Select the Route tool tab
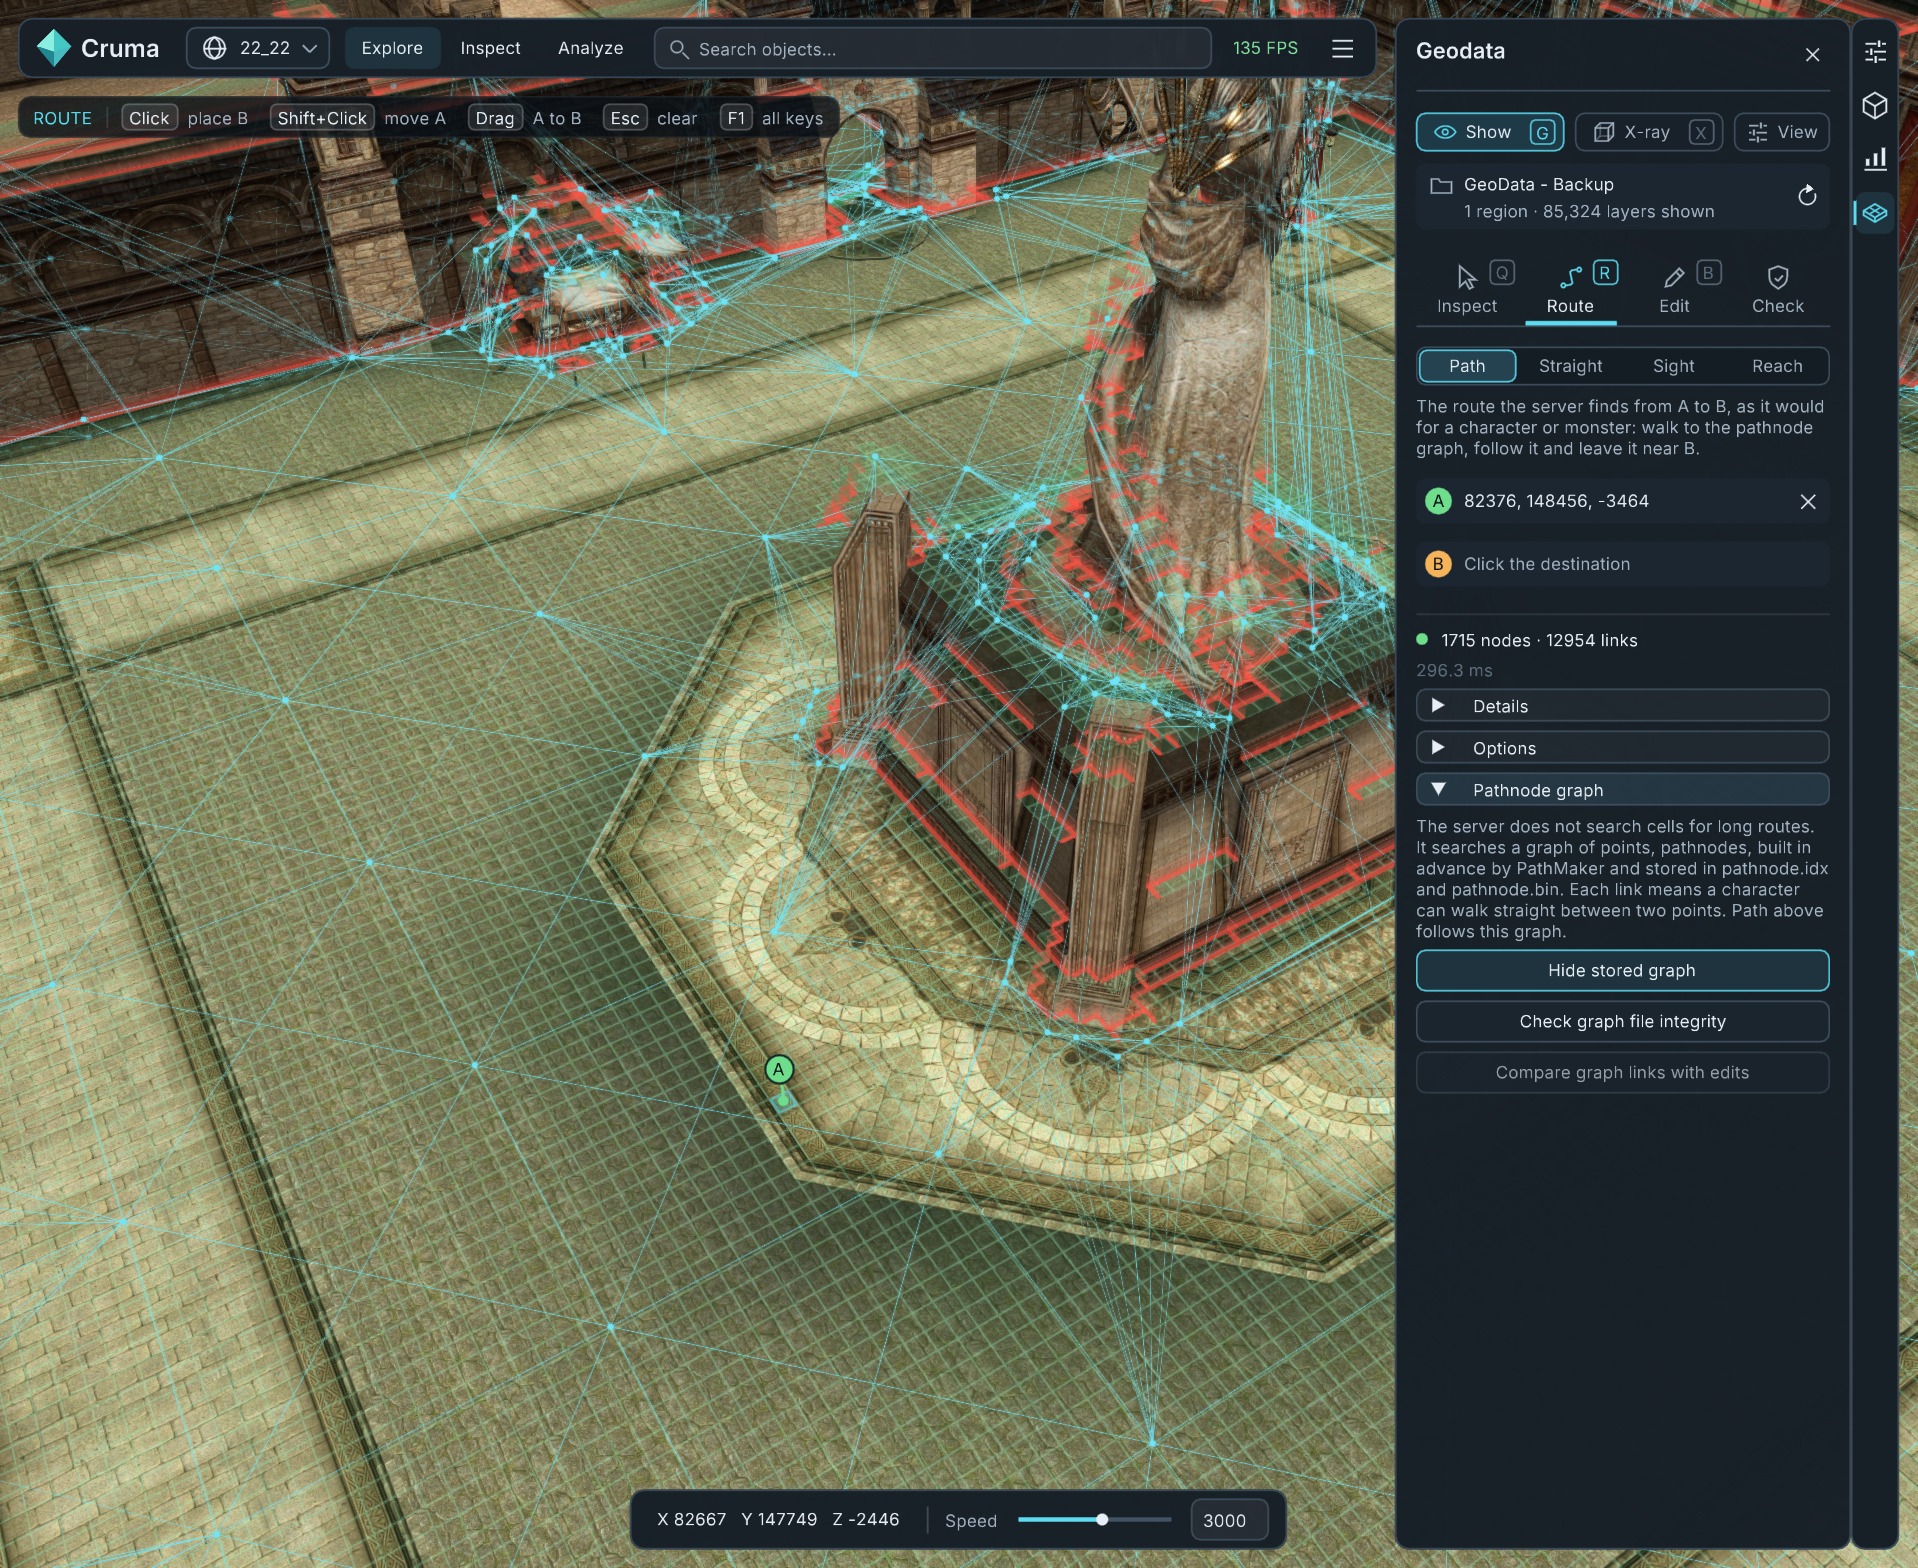The image size is (1918, 1568). click(x=1570, y=289)
